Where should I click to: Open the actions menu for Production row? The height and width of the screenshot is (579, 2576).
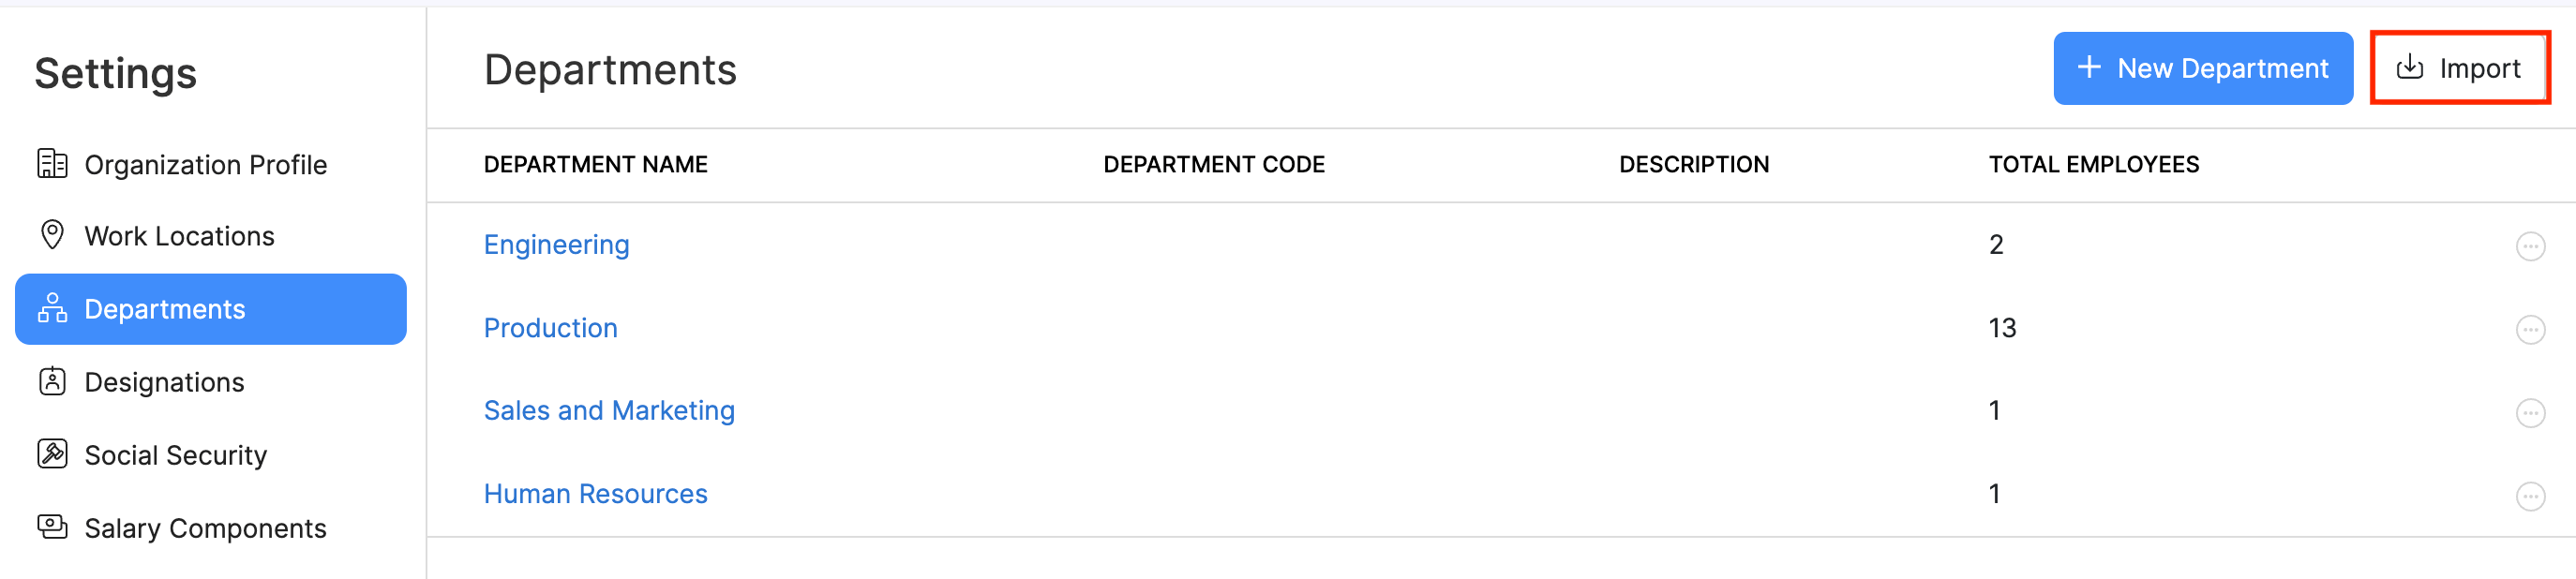[x=2532, y=329]
